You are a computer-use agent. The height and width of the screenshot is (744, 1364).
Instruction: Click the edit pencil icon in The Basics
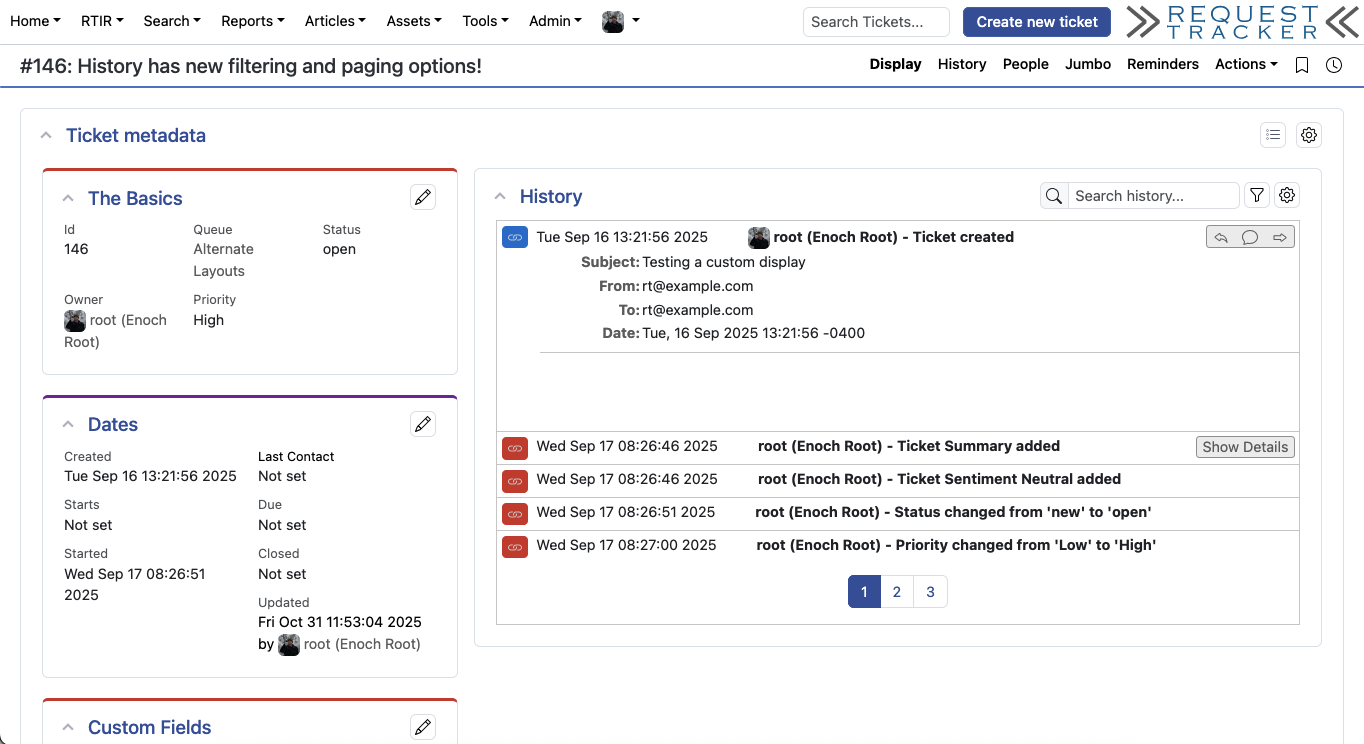point(423,197)
